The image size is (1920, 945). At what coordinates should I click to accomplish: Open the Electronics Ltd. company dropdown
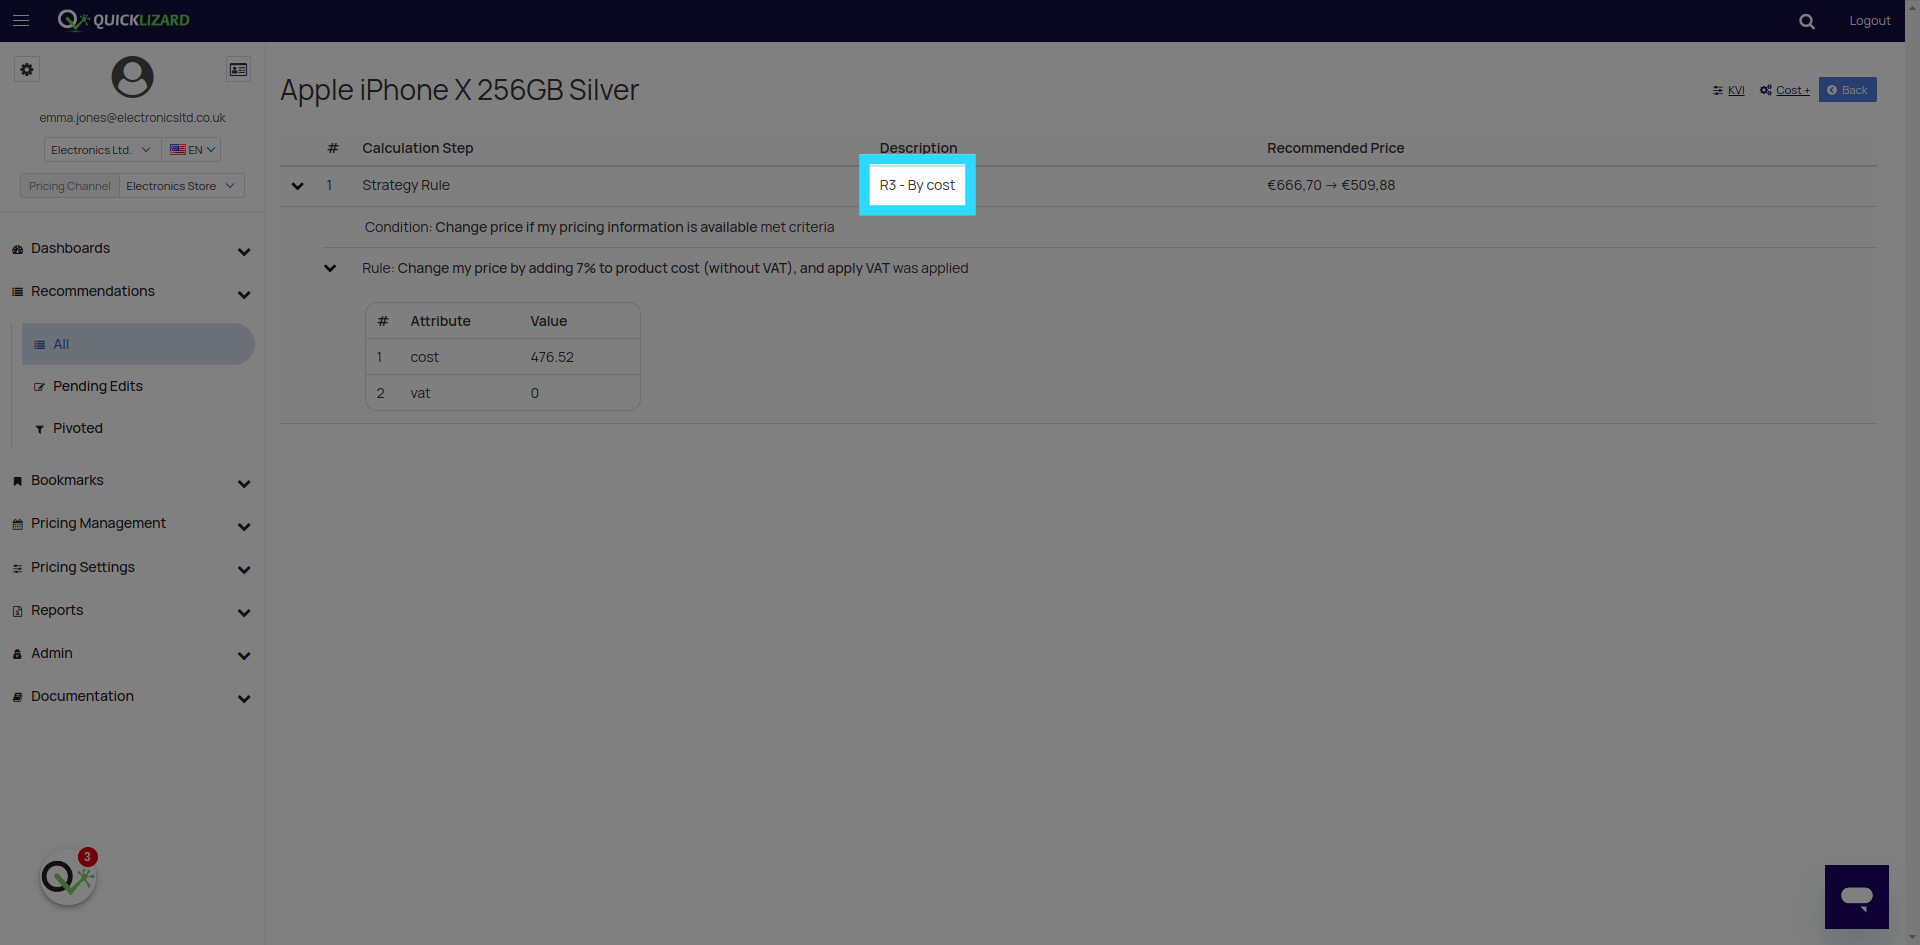click(x=102, y=150)
